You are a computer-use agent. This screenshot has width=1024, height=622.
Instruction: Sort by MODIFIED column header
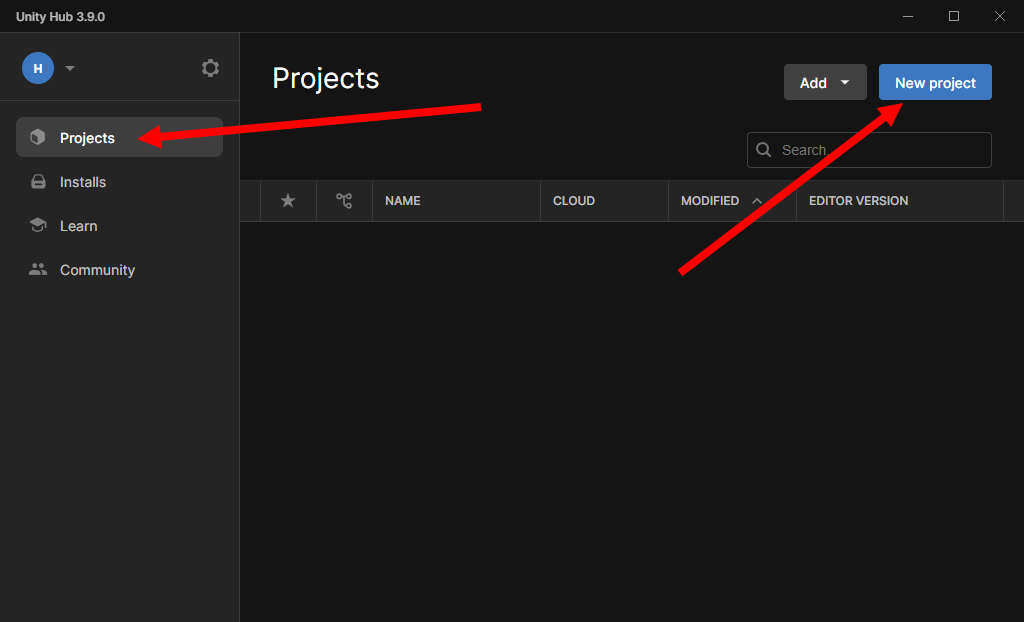[710, 201]
